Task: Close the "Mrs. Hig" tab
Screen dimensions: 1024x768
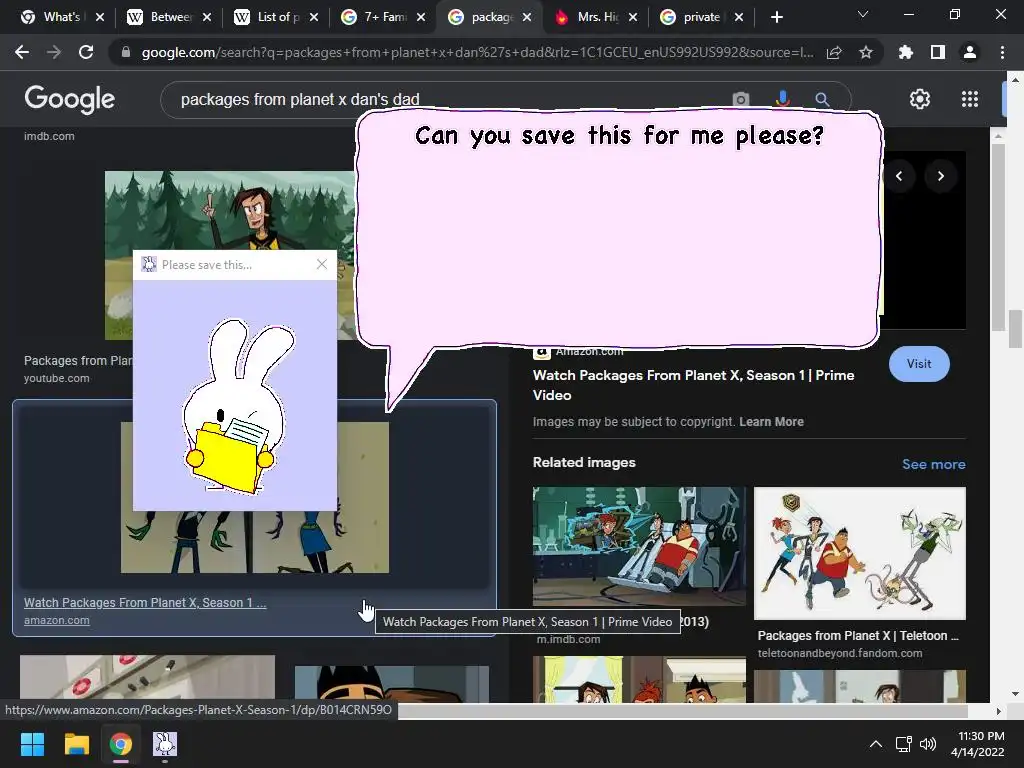Action: pyautogui.click(x=632, y=17)
